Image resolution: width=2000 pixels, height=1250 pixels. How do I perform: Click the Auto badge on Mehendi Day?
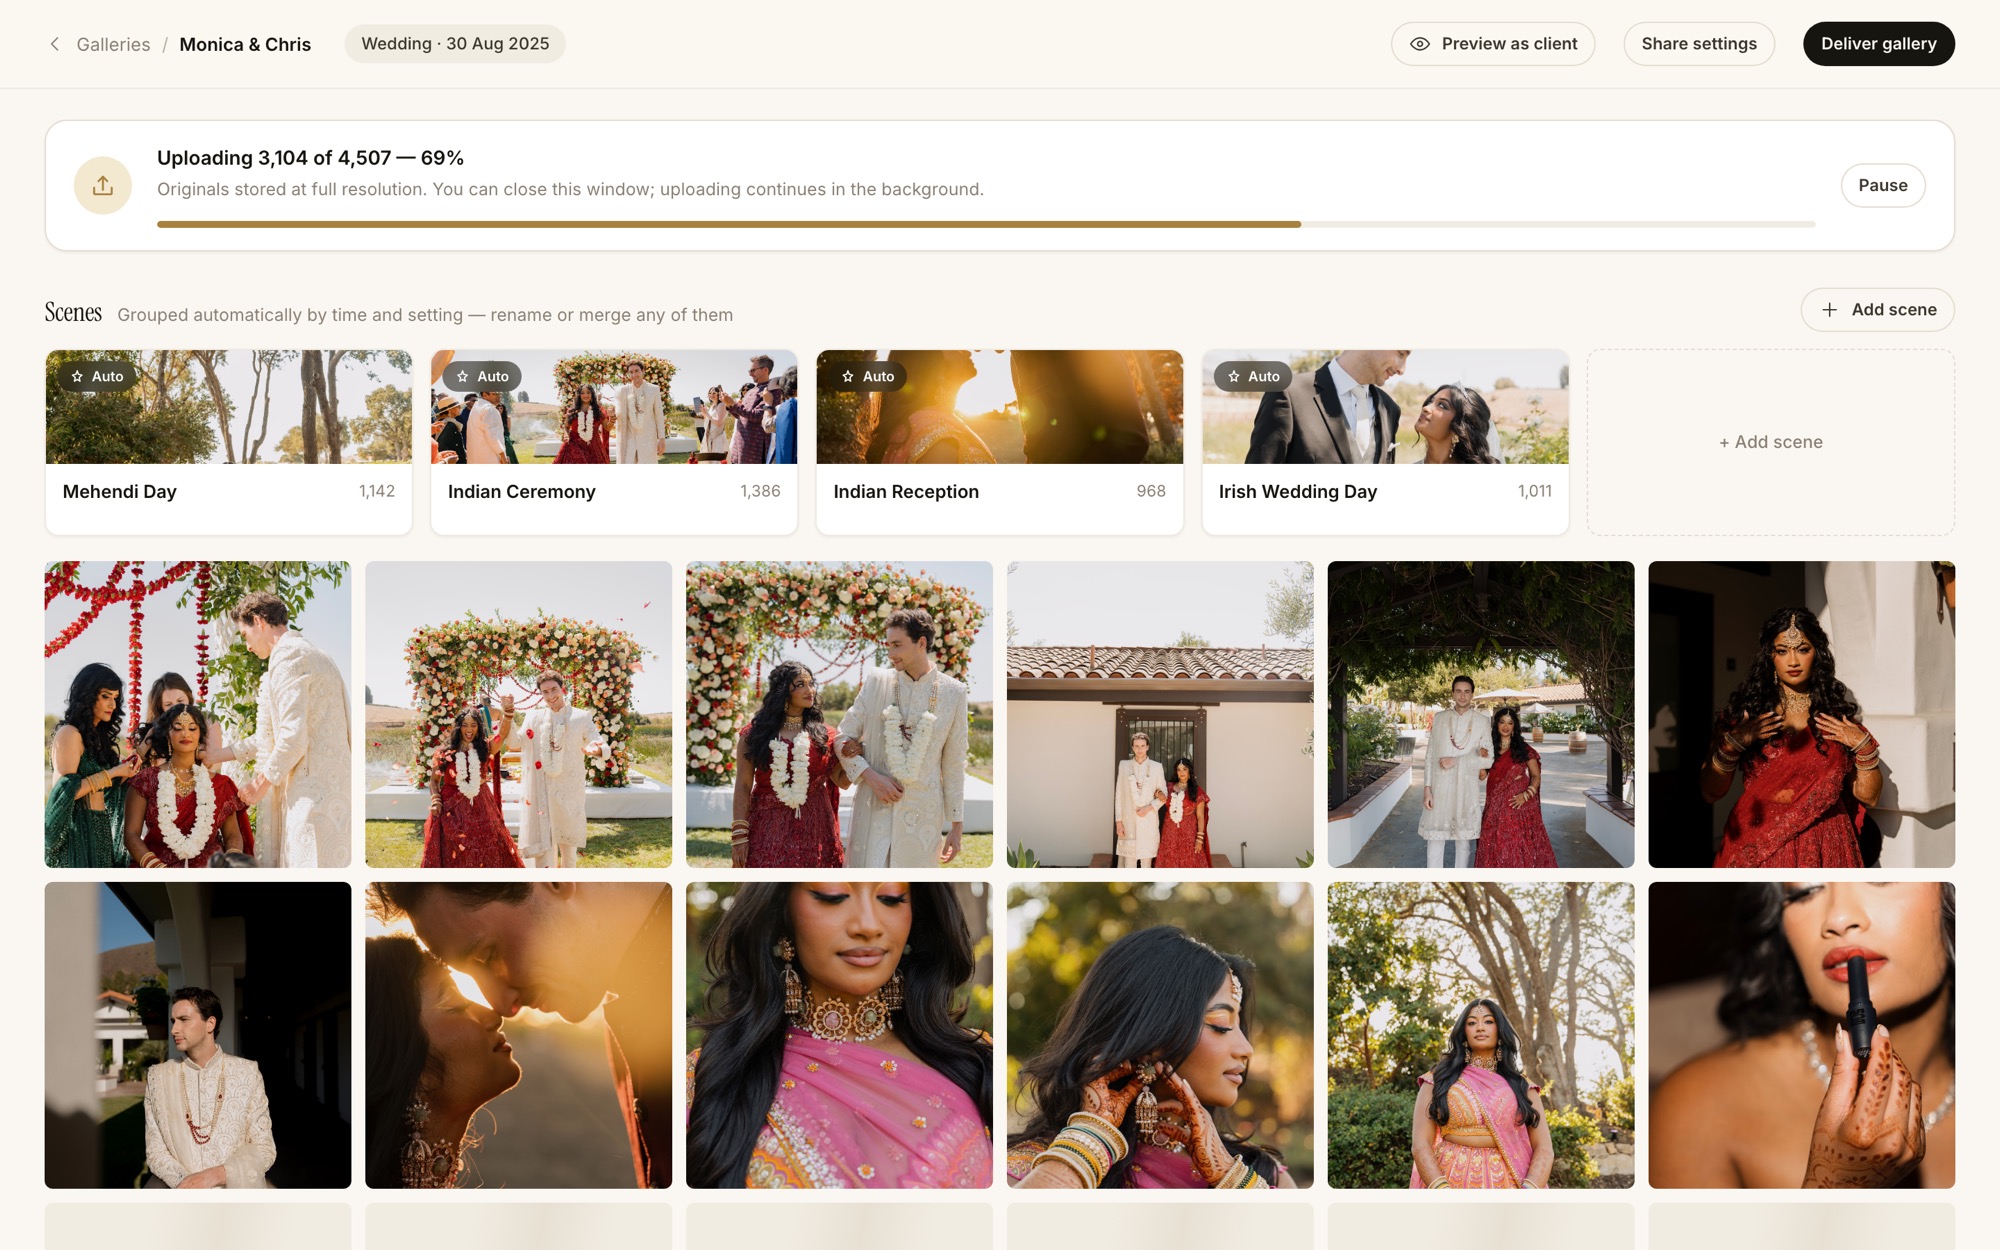point(97,376)
